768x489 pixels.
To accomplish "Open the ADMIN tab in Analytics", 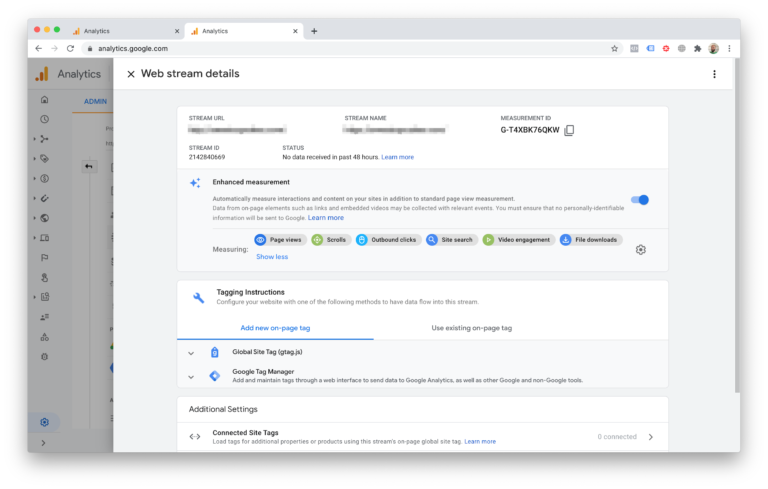I will (x=95, y=101).
